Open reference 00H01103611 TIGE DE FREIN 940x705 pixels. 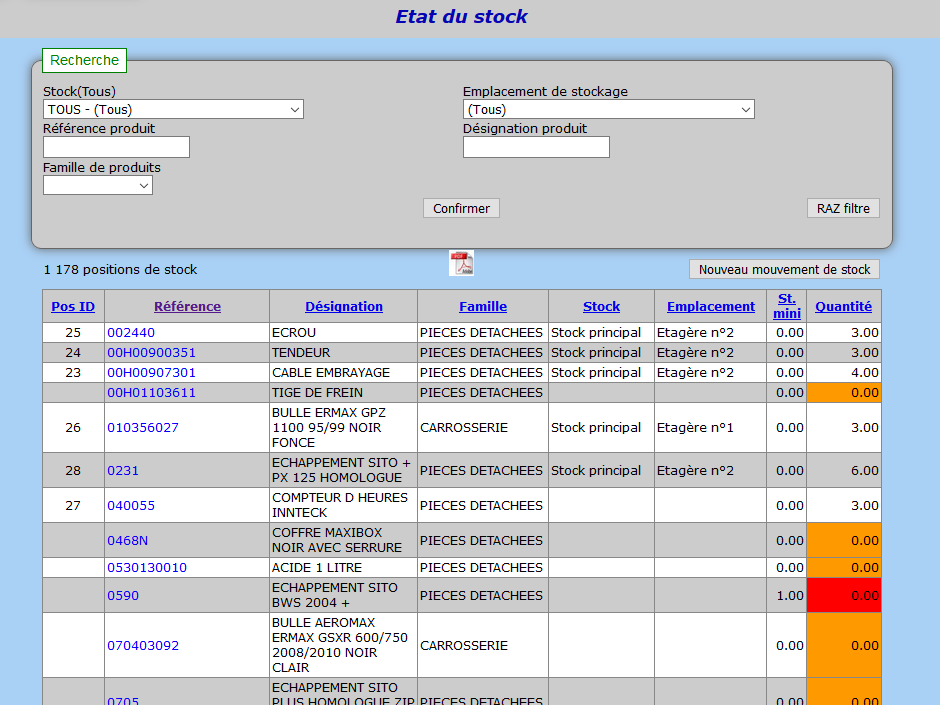coord(151,393)
